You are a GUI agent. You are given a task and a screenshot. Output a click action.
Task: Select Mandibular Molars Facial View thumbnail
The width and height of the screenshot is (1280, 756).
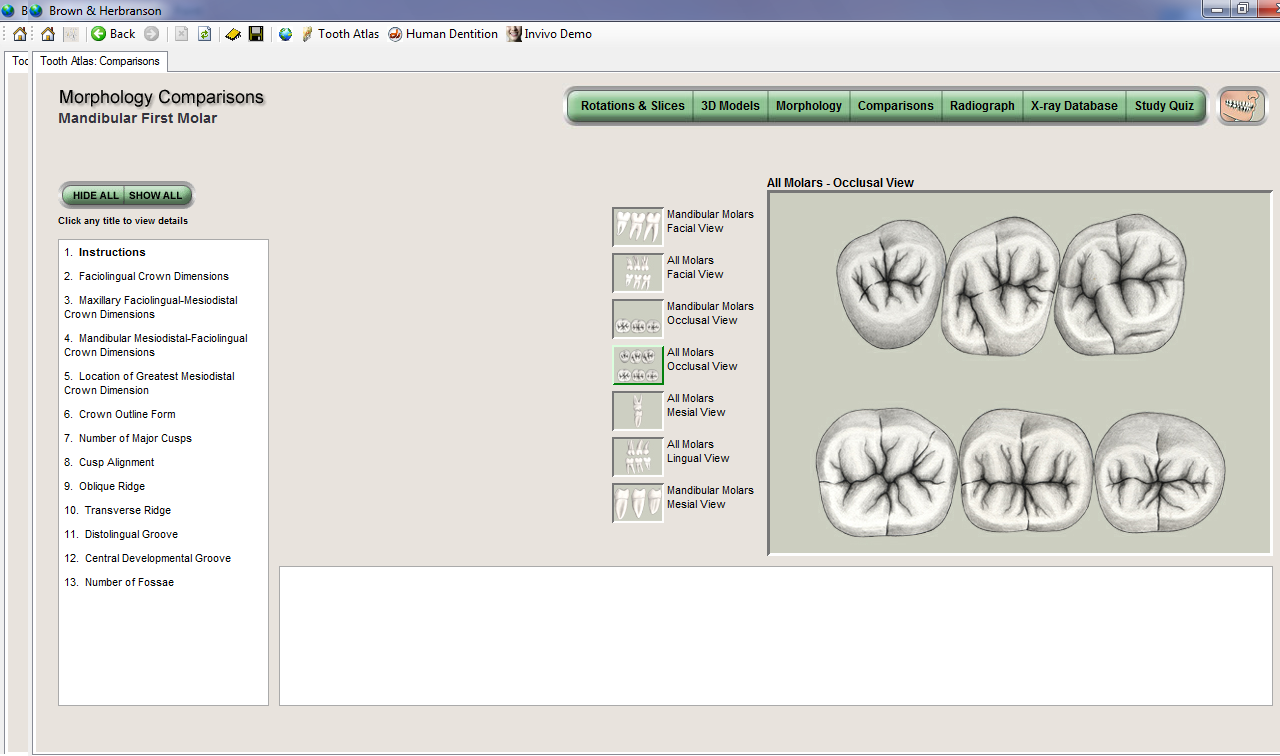click(x=638, y=227)
